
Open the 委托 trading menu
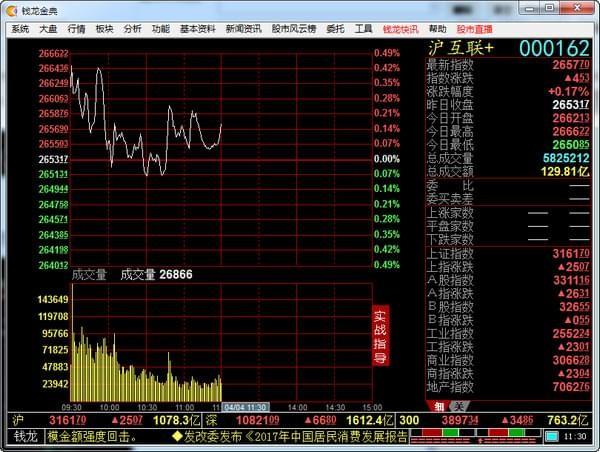coord(335,29)
